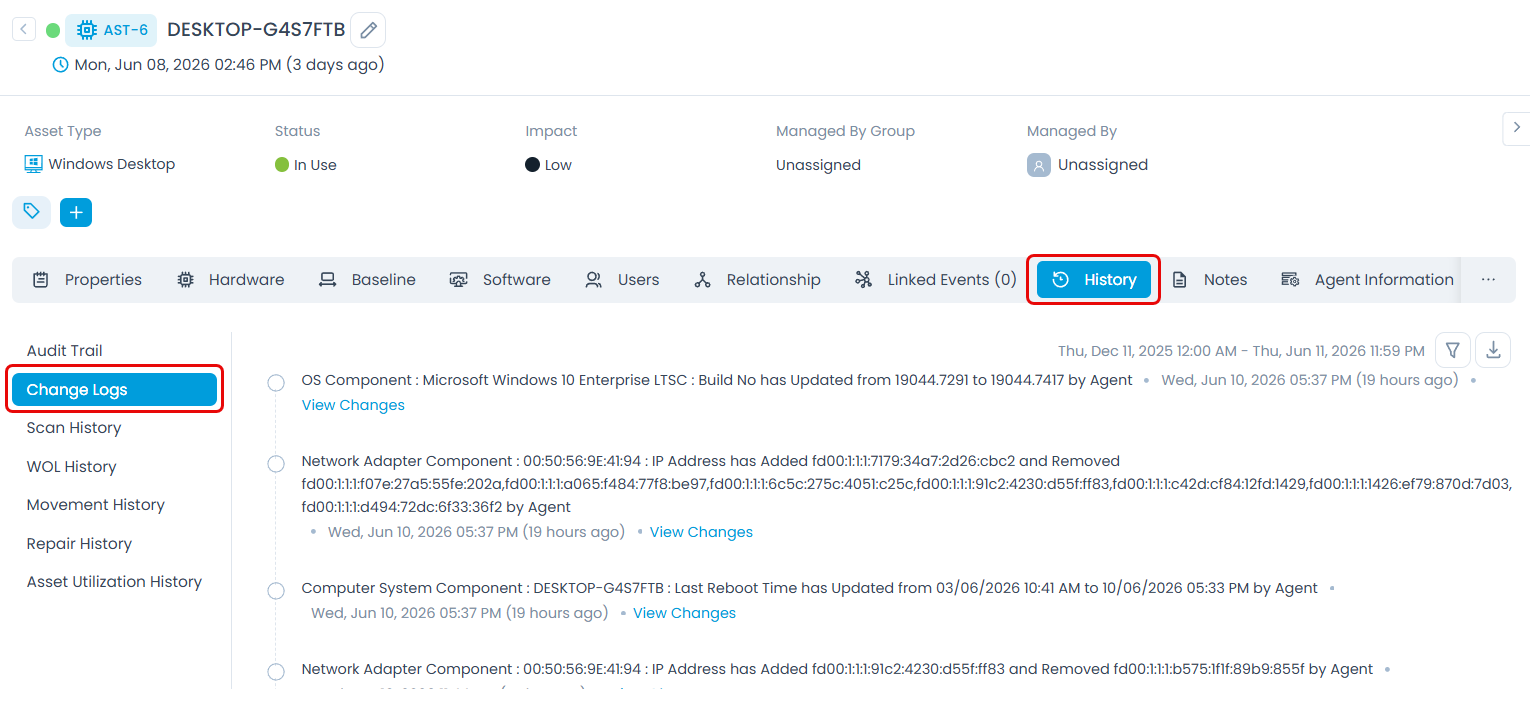
Task: Switch to the Baseline tab
Action: point(367,280)
